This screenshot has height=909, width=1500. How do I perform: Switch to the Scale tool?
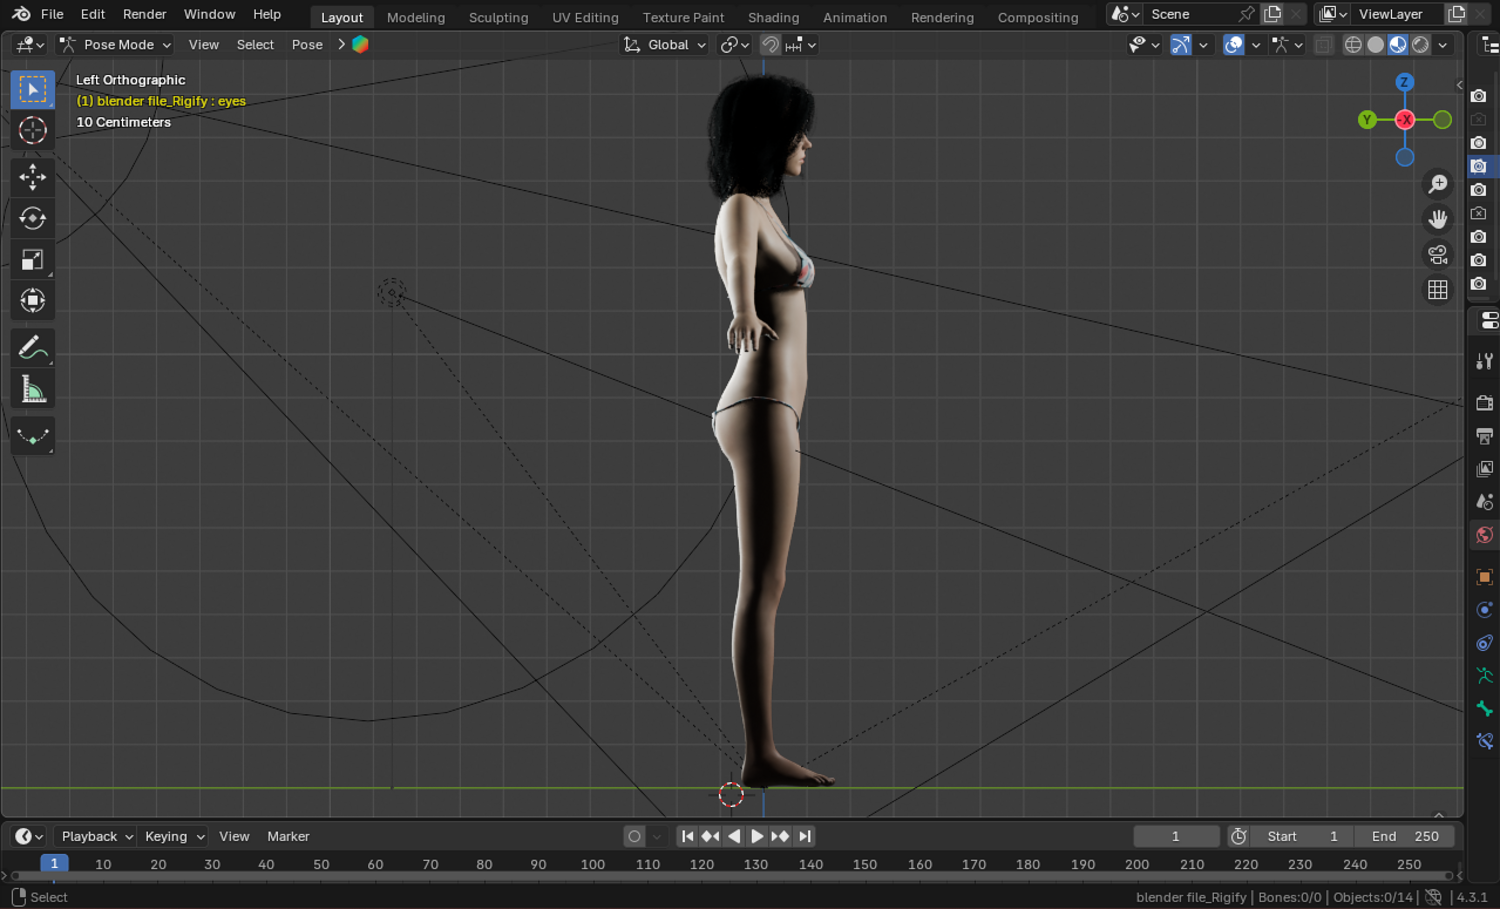[x=33, y=260]
